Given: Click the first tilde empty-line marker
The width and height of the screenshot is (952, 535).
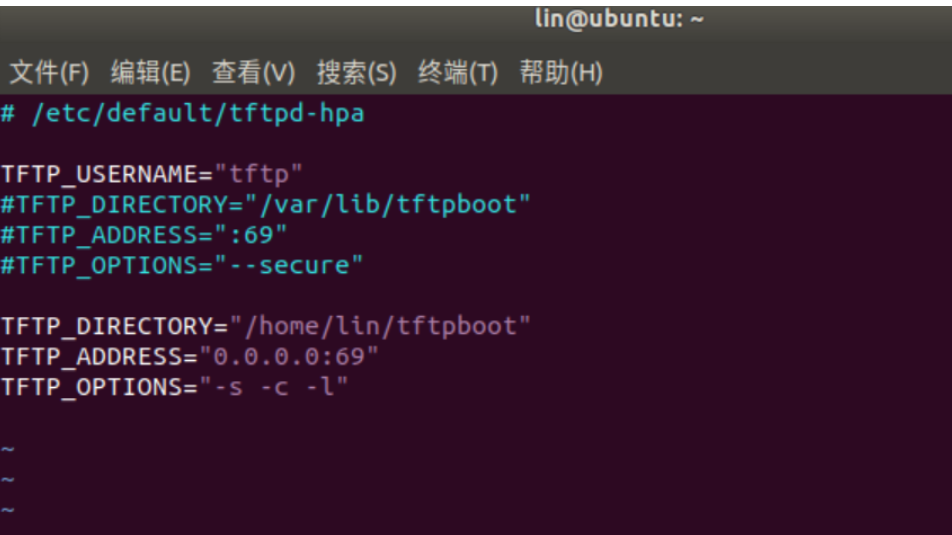Looking at the screenshot, I should click(x=8, y=449).
